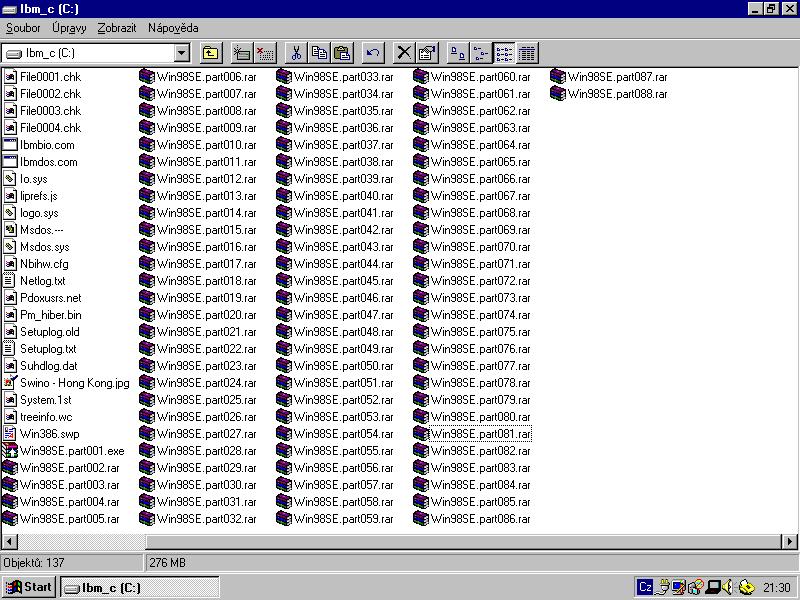Click the Properties toolbar icon
The width and height of the screenshot is (800, 600).
pos(427,53)
